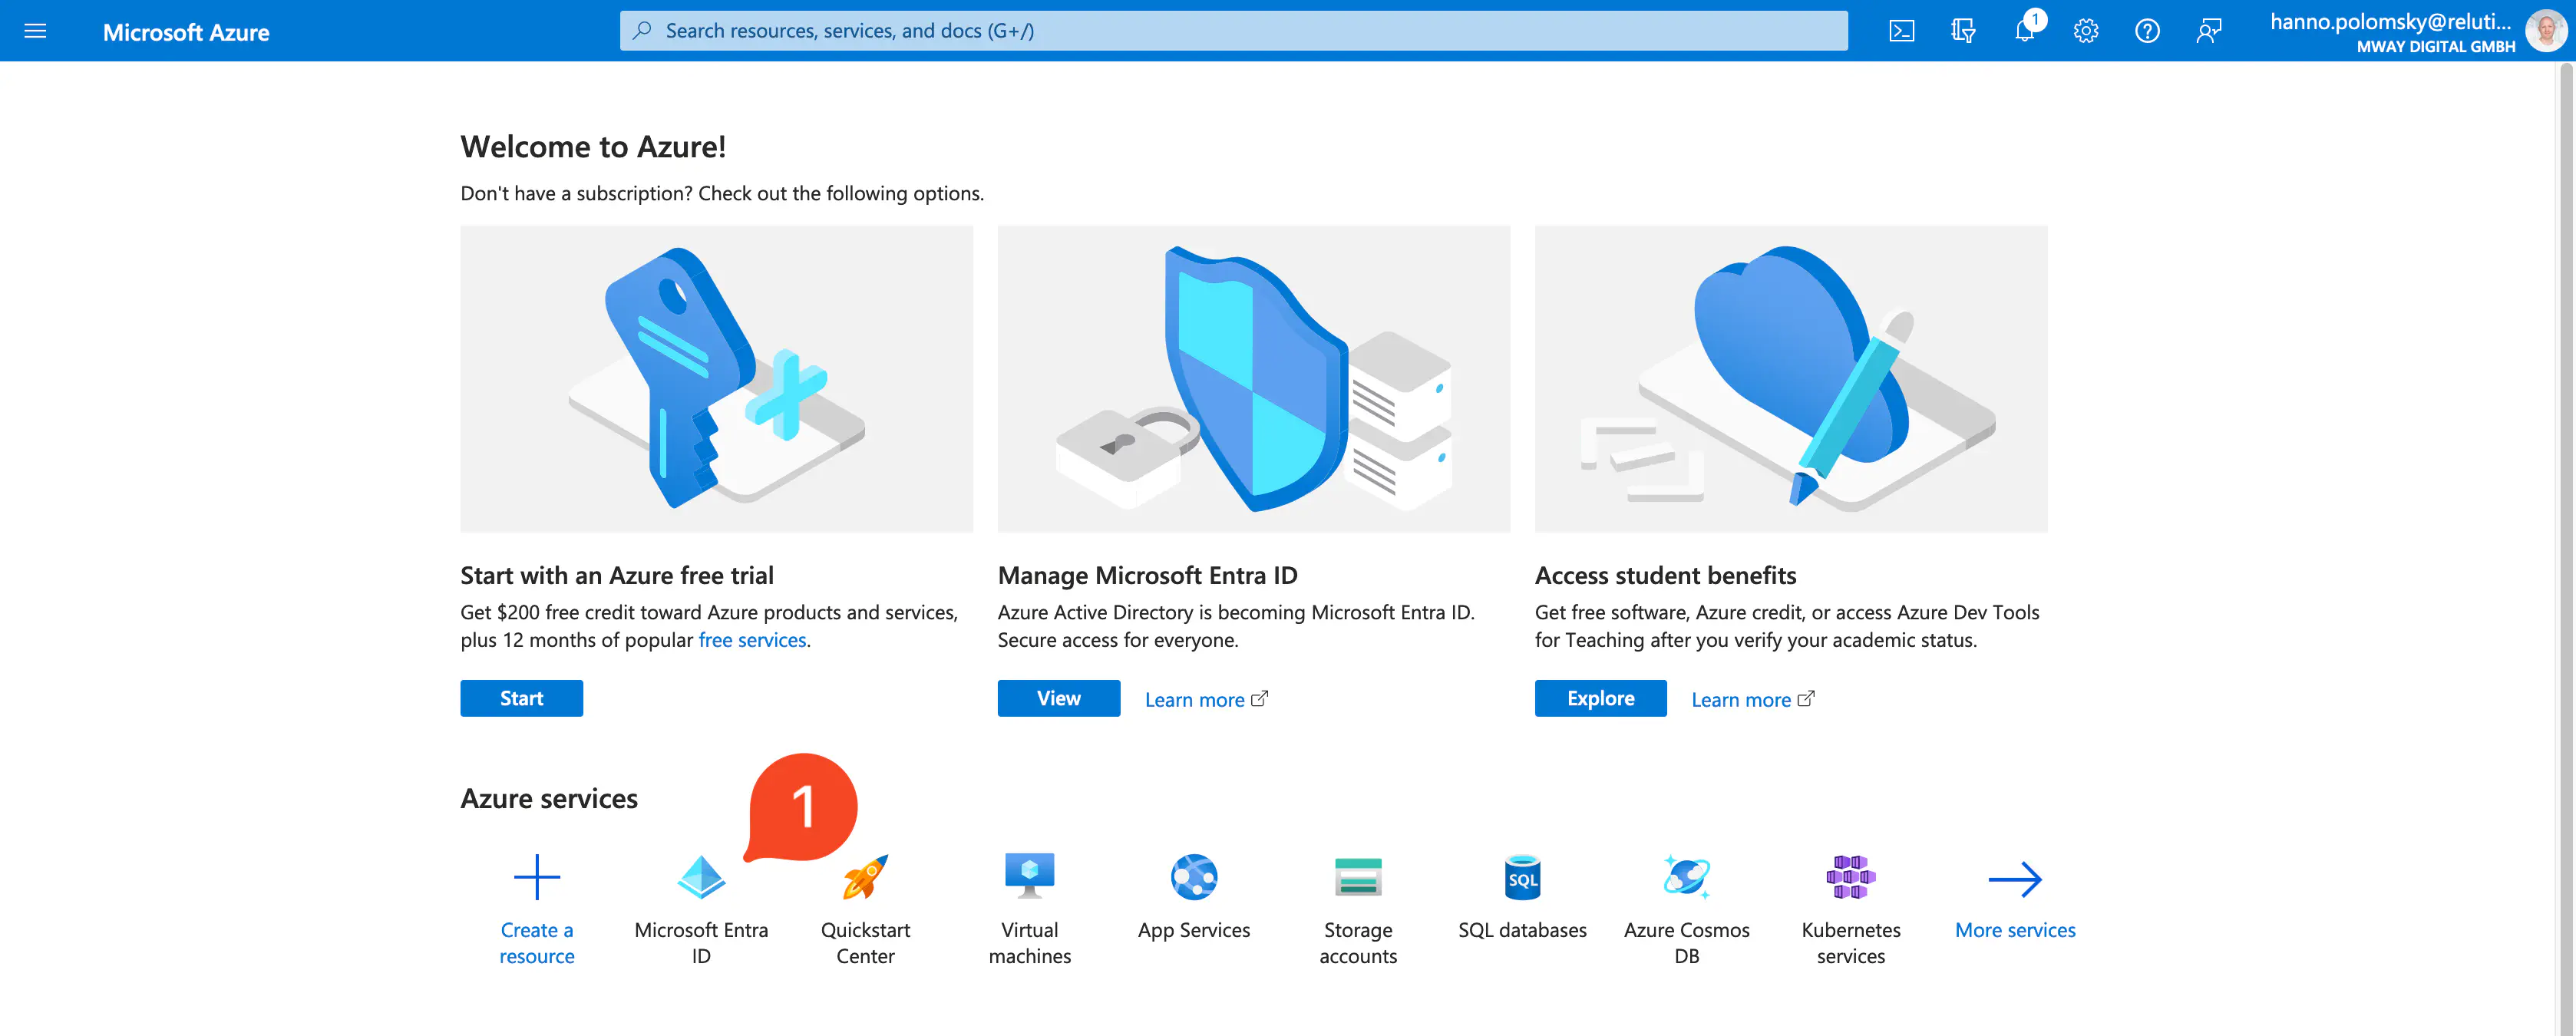Viewport: 2576px width, 1036px height.
Task: Open Microsoft Entra ID service
Action: (701, 878)
